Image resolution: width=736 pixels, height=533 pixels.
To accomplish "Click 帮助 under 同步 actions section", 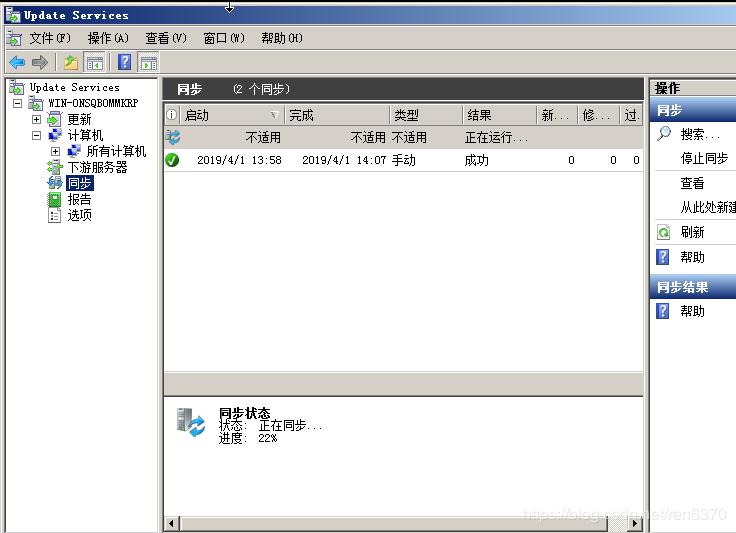I will coord(692,257).
